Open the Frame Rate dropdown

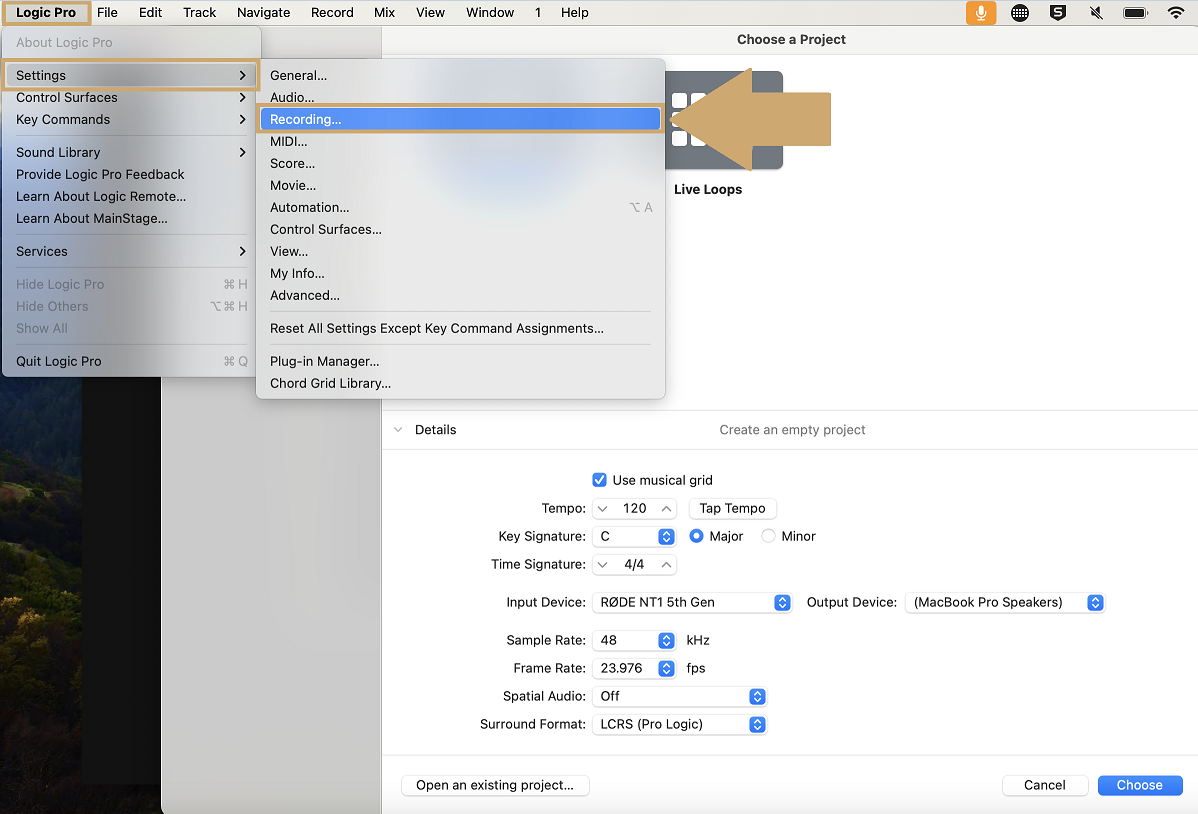(x=634, y=669)
